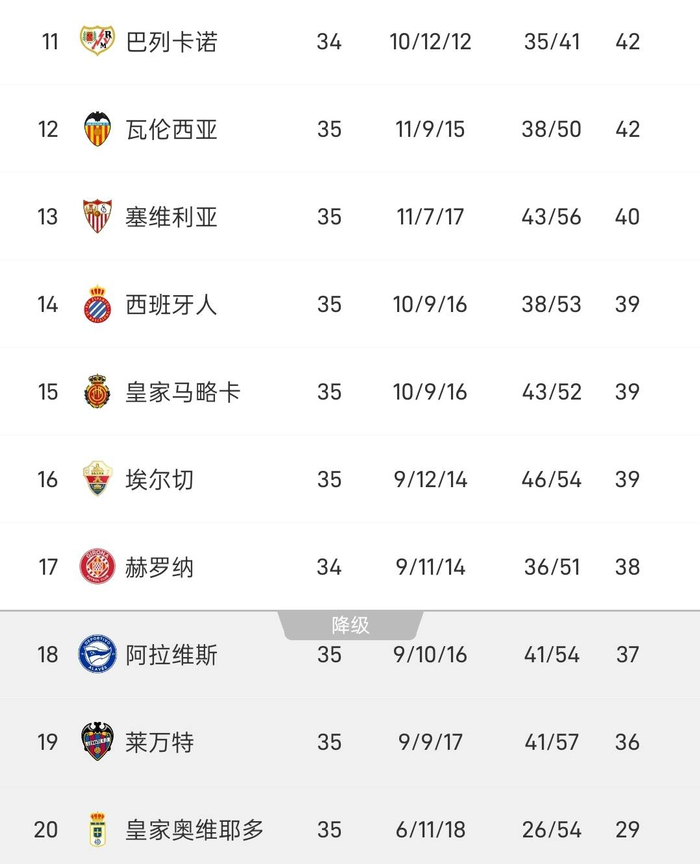
Task: Tap the Elche (埃尔切) club badge
Action: pos(98,478)
